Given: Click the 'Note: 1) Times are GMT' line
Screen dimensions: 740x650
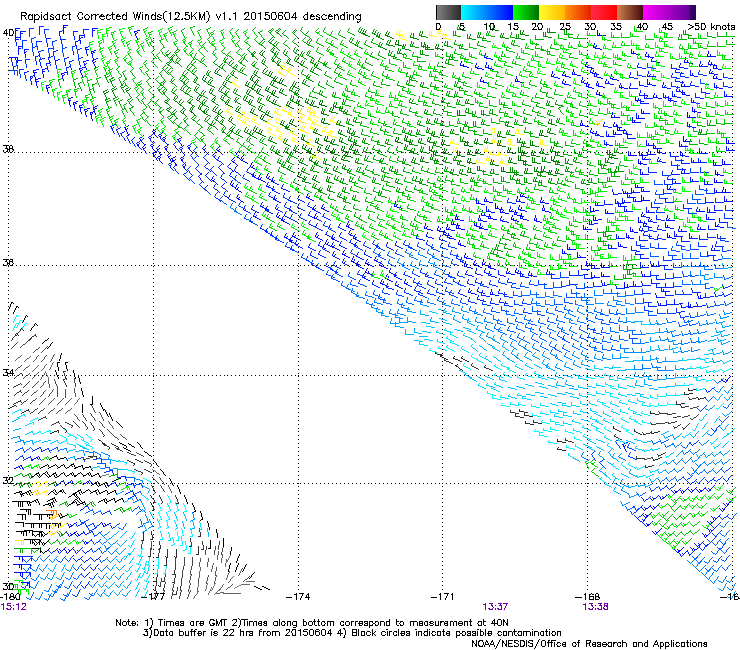Looking at the screenshot, I should point(311,623).
